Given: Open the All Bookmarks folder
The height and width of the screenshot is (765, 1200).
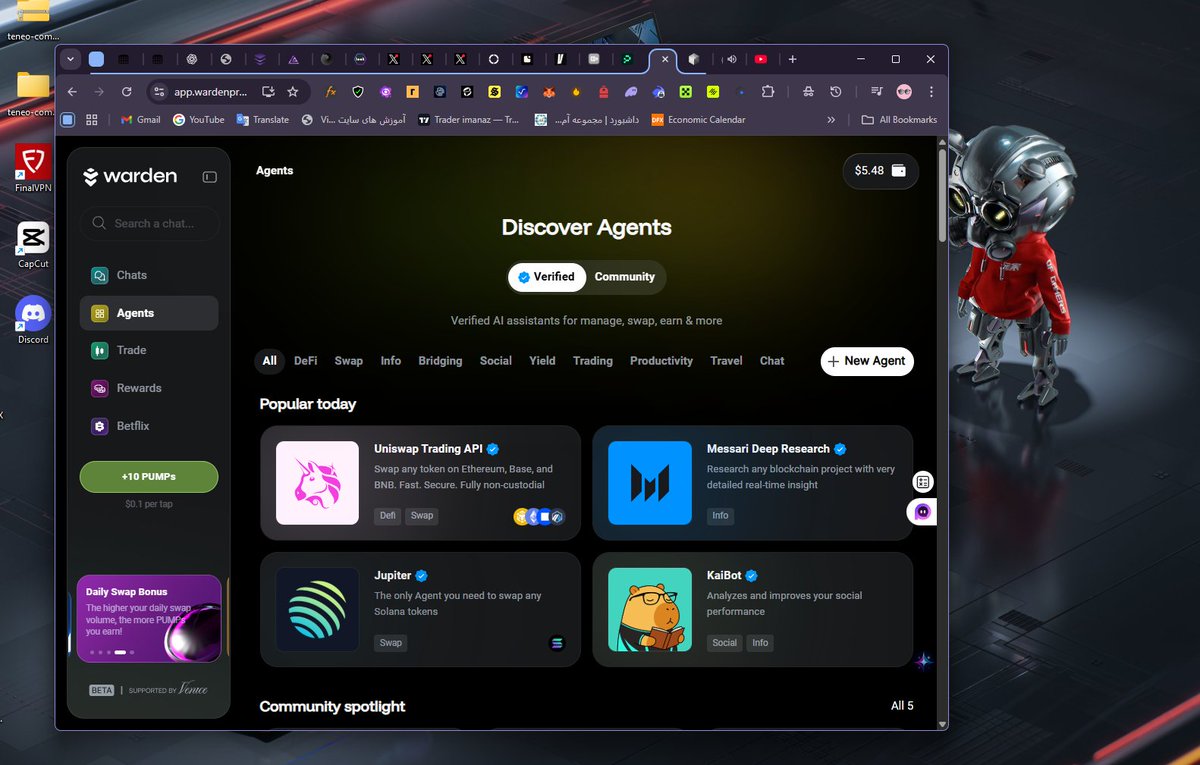Looking at the screenshot, I should click(x=899, y=120).
